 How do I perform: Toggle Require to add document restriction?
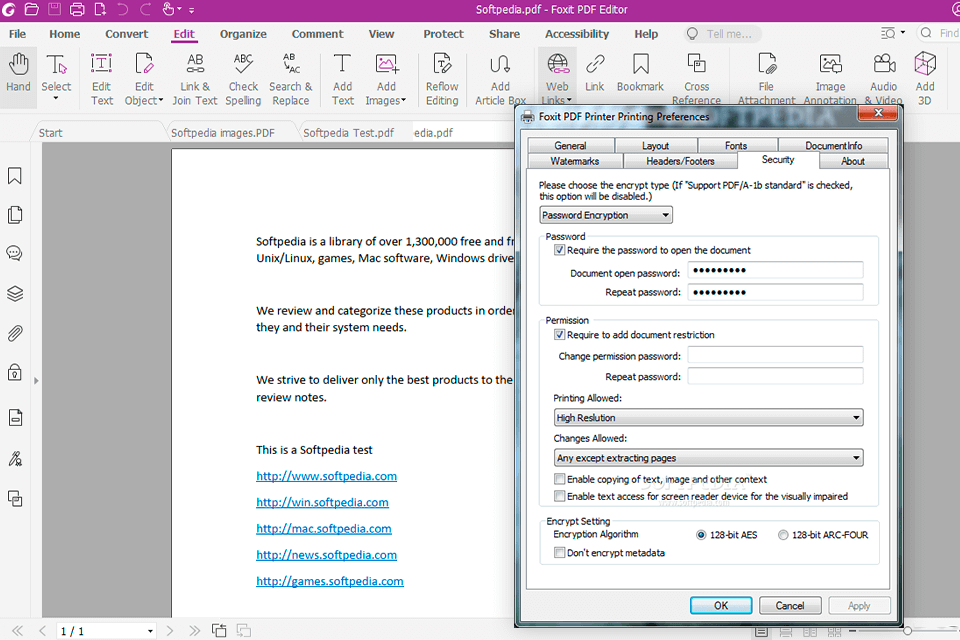click(x=560, y=334)
